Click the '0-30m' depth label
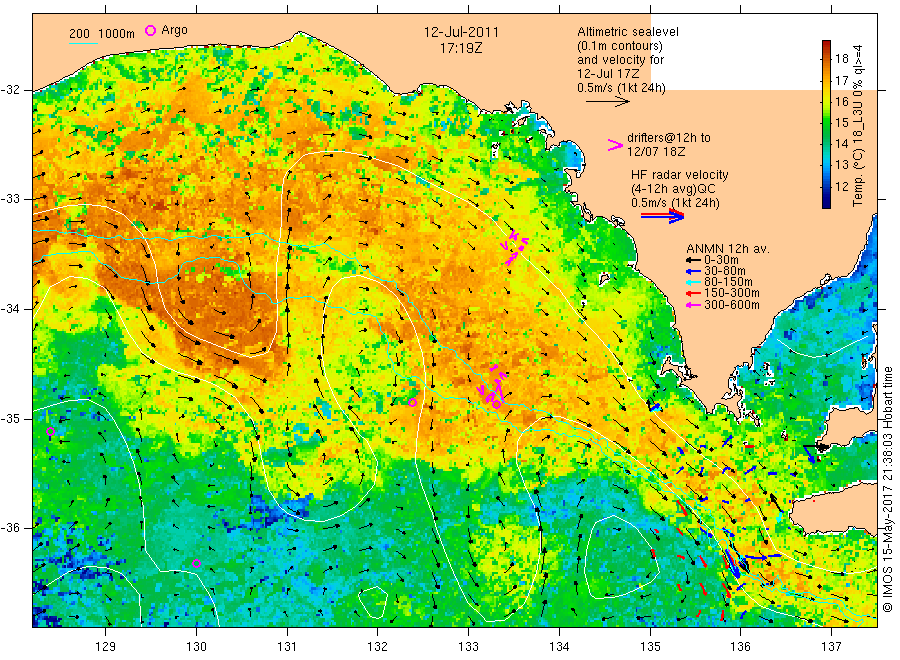This screenshot has height=660, width=900. tap(721, 260)
